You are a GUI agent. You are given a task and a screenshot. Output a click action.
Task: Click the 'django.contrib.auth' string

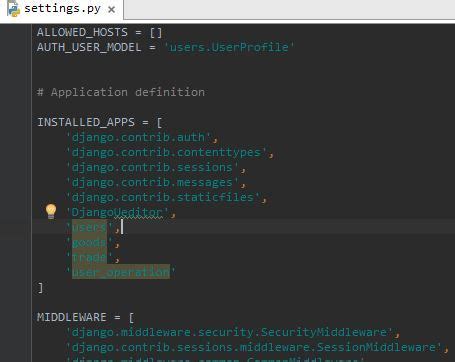coord(139,137)
